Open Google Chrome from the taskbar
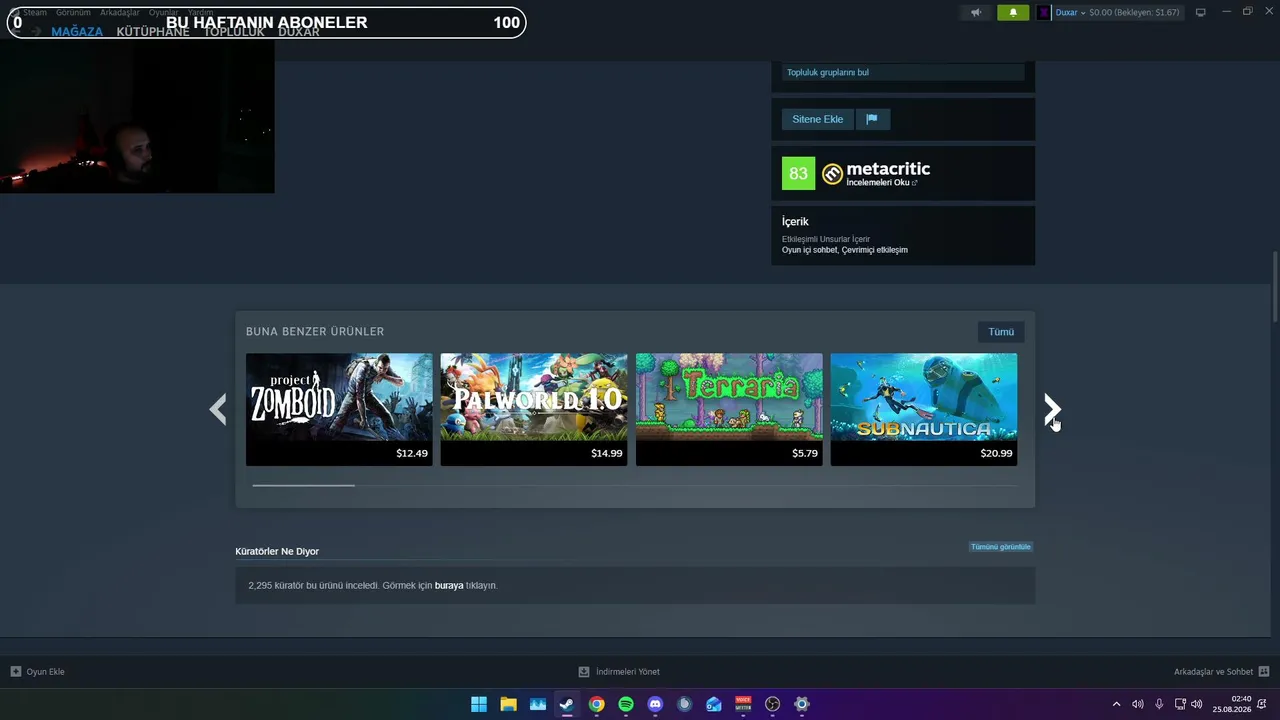 pos(596,704)
